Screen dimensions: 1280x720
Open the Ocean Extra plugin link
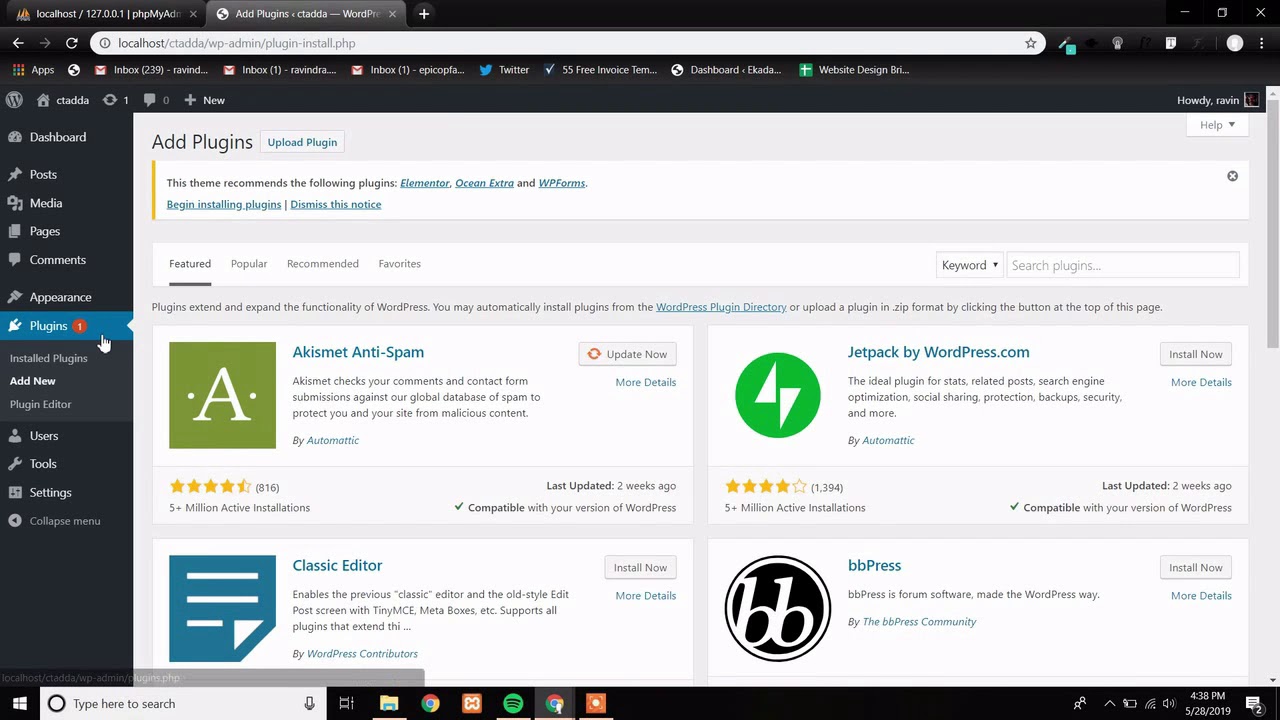pos(484,183)
